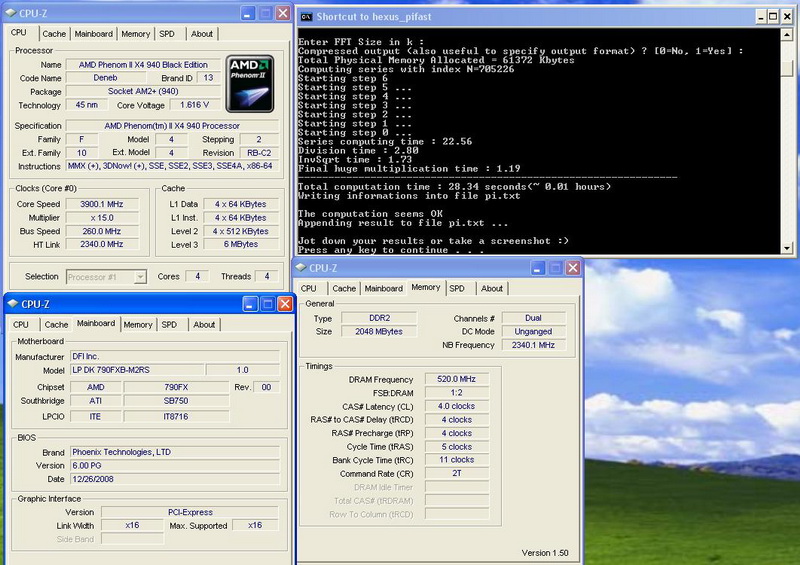800x565 pixels.
Task: Open the Mainboard tab in top CPU-Z window
Action: tap(93, 34)
